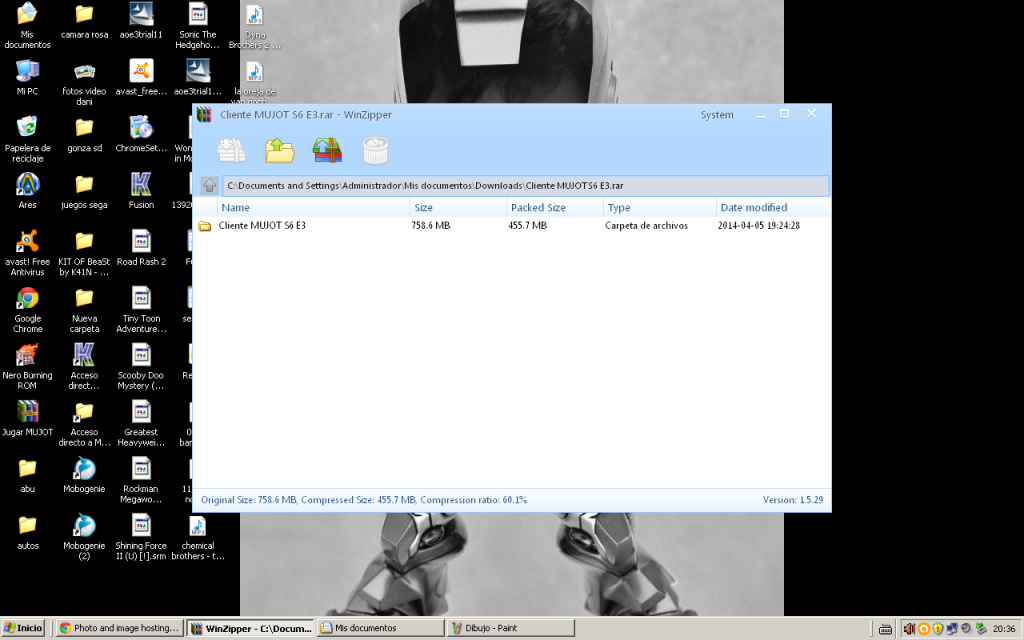The height and width of the screenshot is (640, 1024).
Task: Select the Ares desktop shortcut
Action: pos(28,186)
